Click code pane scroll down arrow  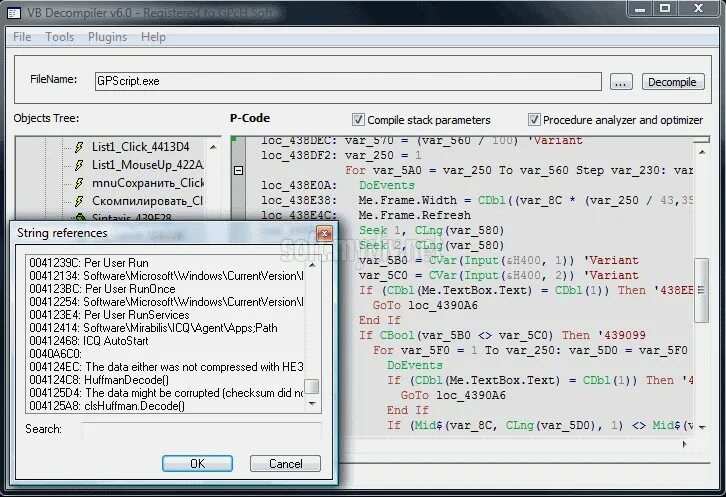pos(702,427)
